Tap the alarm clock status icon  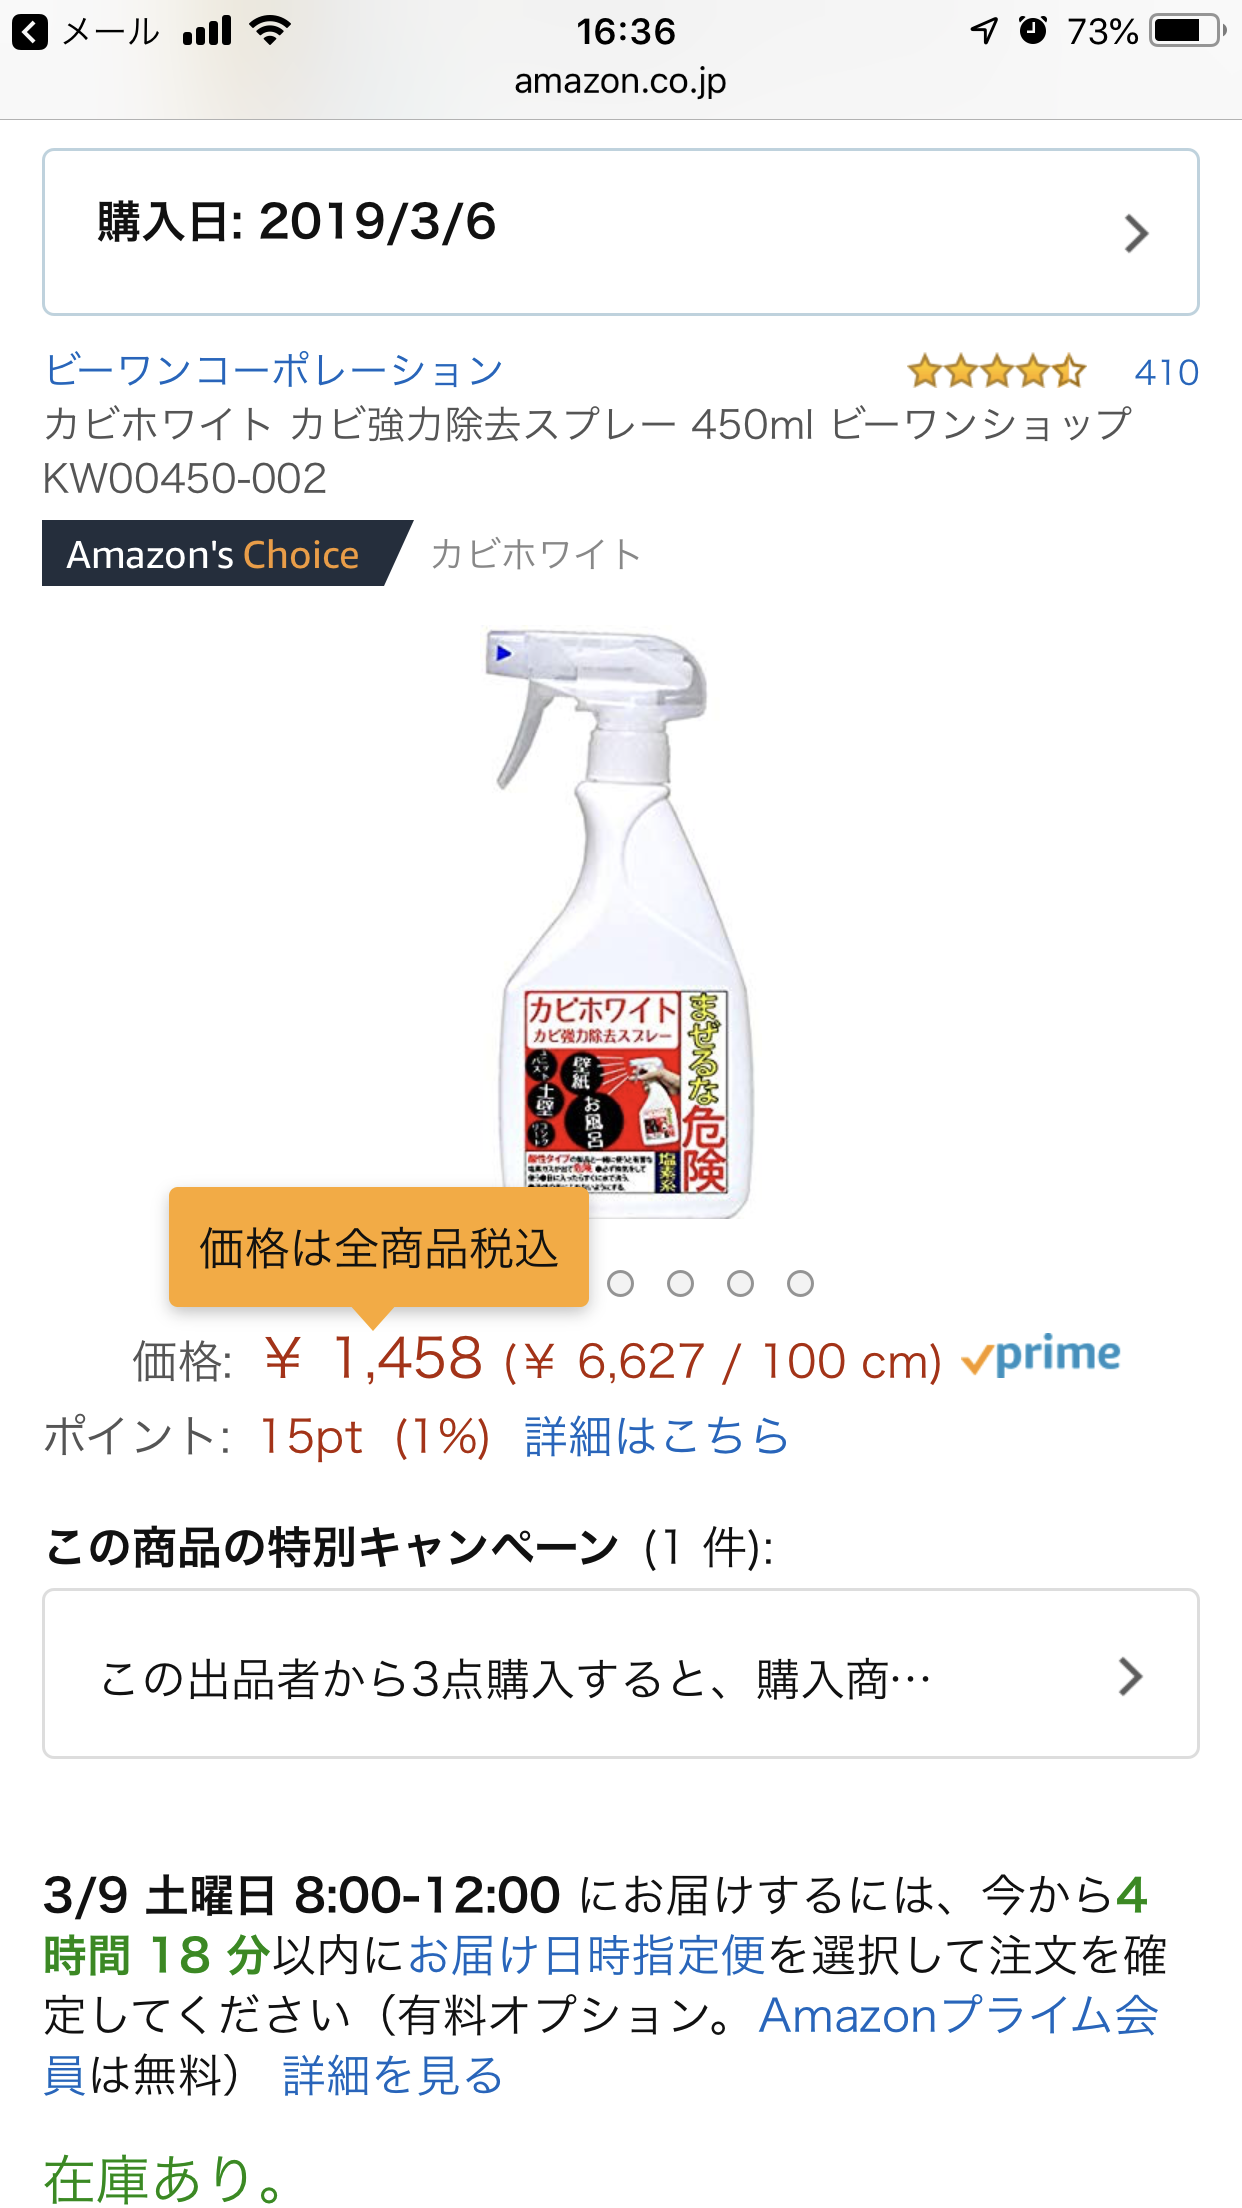tap(1033, 31)
